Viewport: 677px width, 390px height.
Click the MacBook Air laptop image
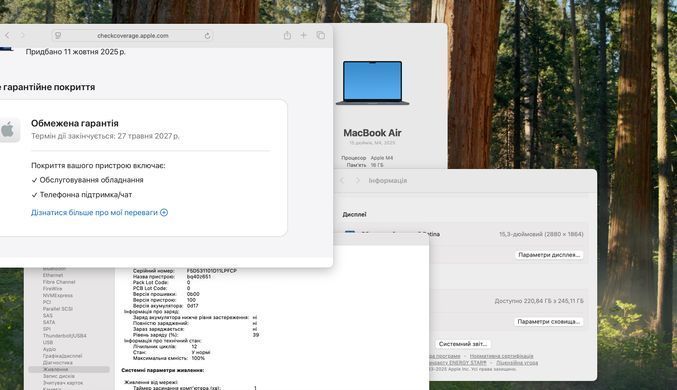tap(373, 82)
